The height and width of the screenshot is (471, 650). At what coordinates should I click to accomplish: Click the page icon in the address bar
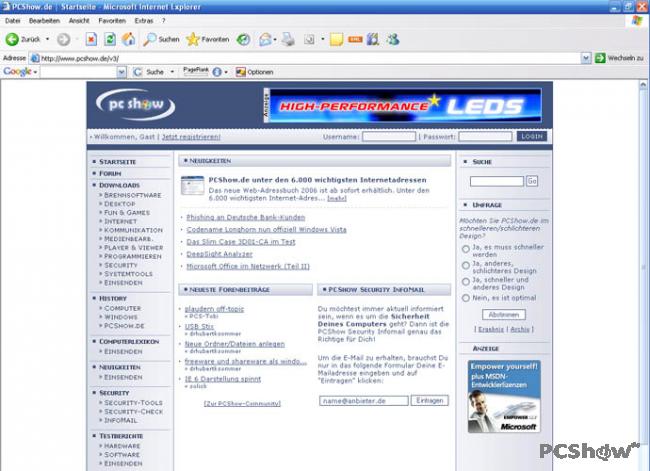click(36, 58)
